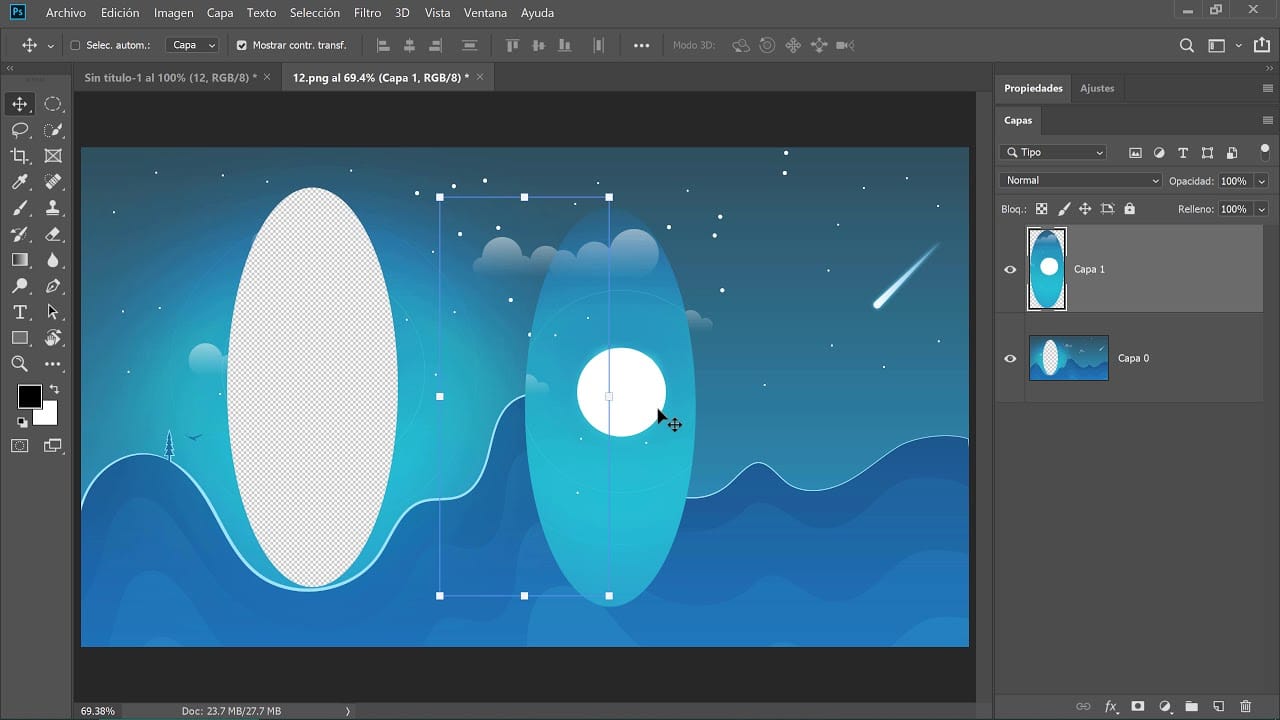
Task: Hide the Capa 1 layer
Action: pos(1010,269)
